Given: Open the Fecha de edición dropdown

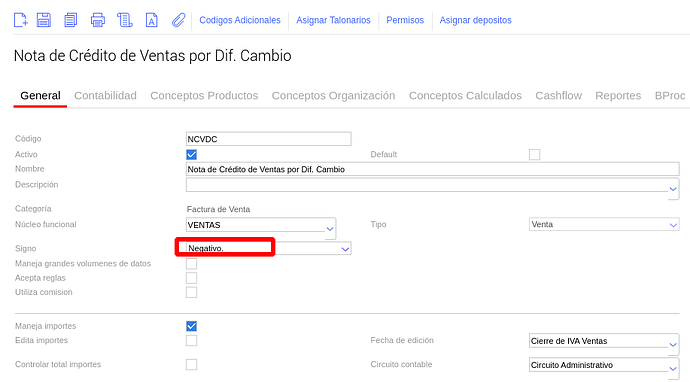Looking at the screenshot, I should (604, 341).
